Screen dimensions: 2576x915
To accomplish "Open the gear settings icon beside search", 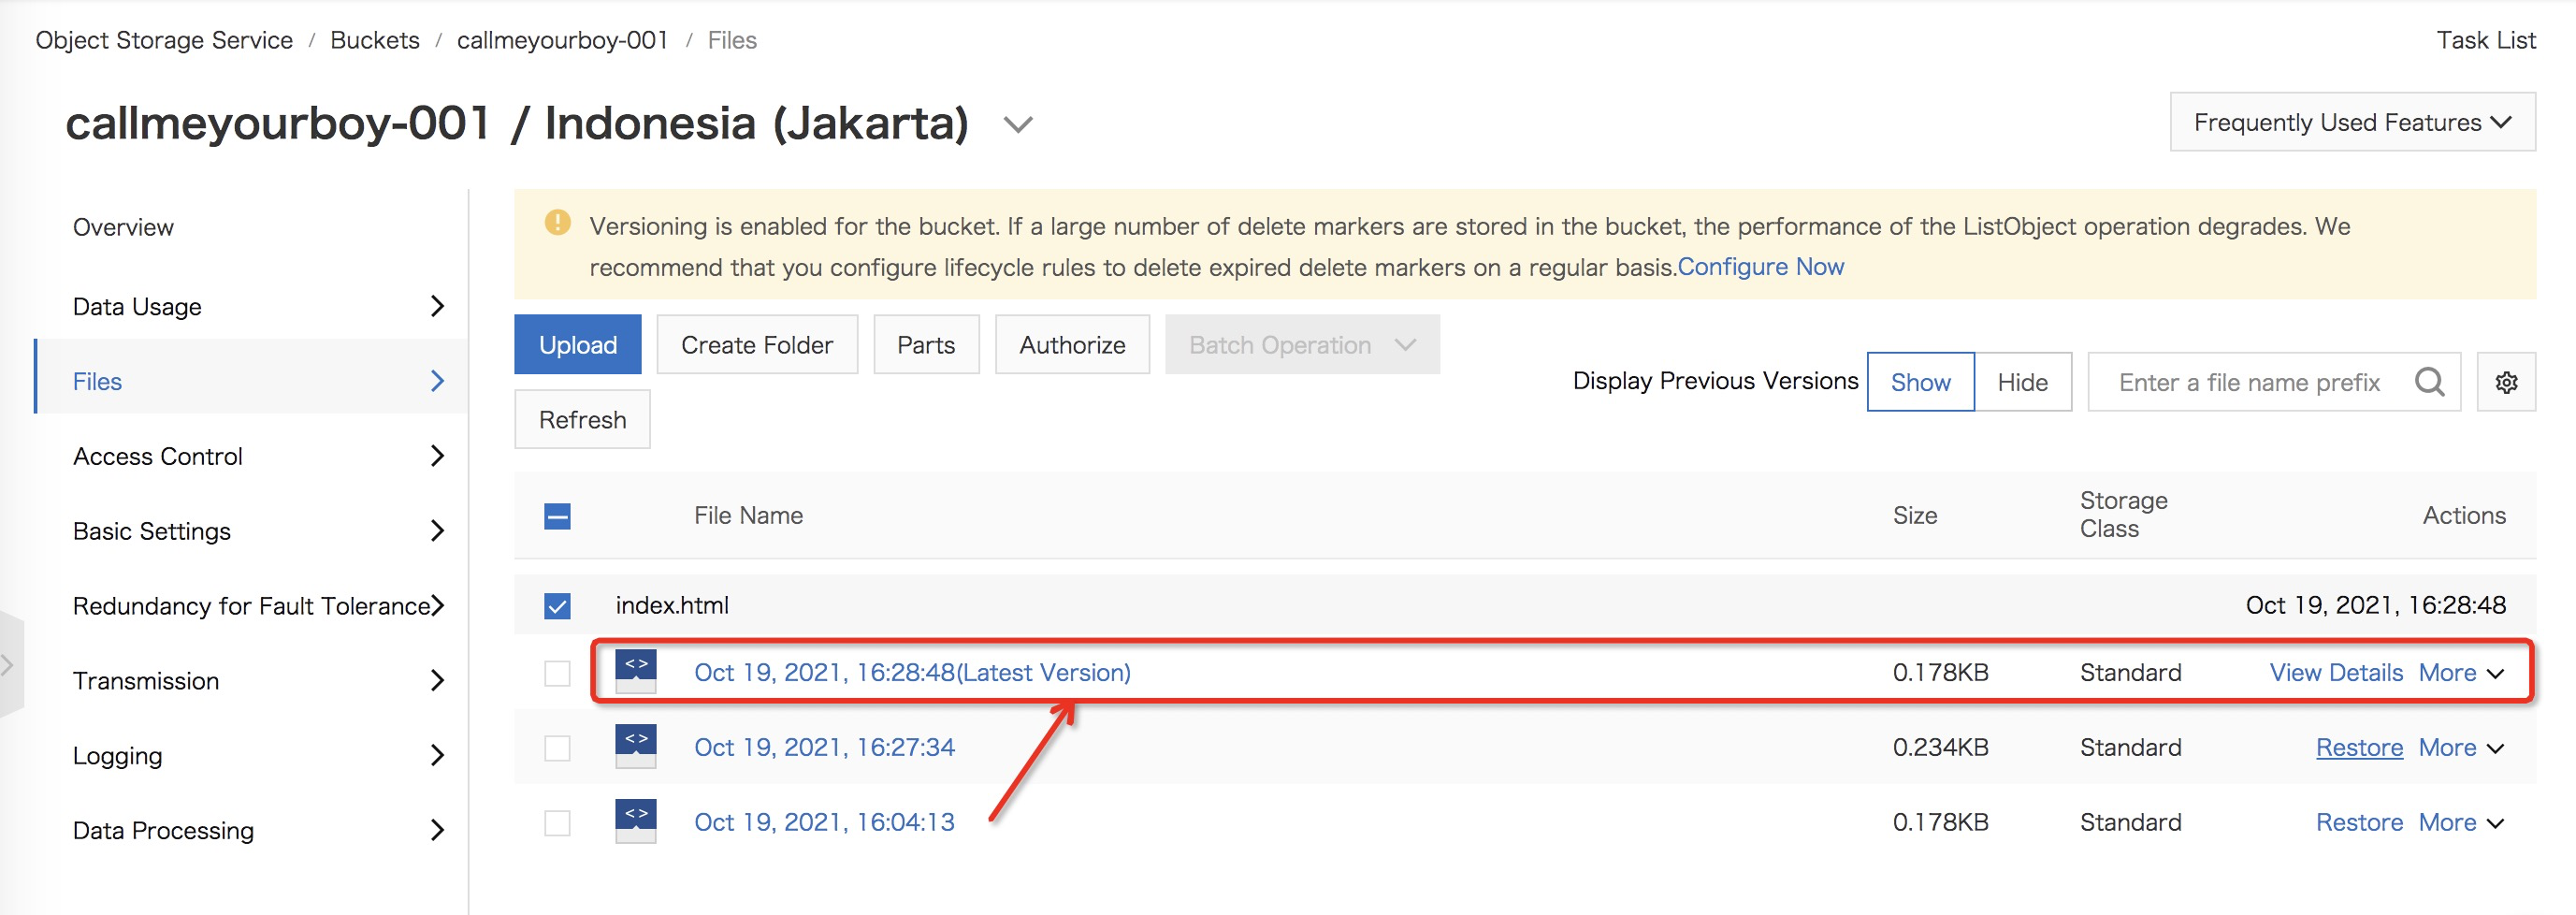I will (x=2505, y=382).
